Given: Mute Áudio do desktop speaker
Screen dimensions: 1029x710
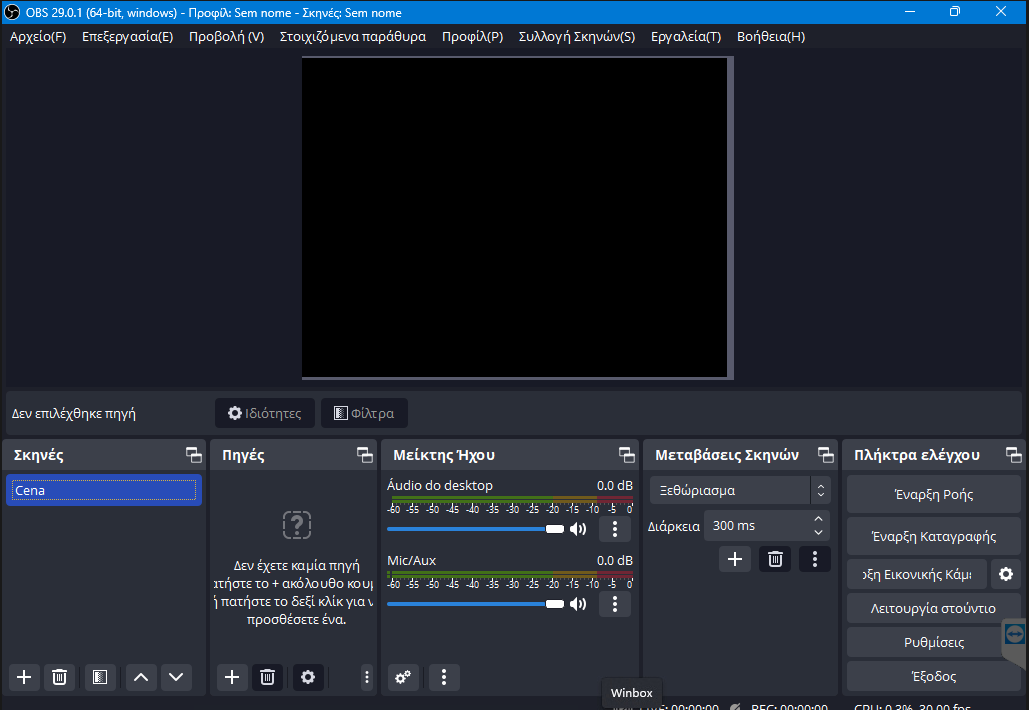Looking at the screenshot, I should [578, 529].
